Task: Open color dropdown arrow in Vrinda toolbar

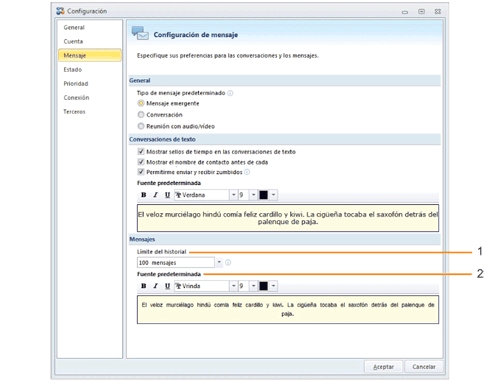Action: point(273,286)
